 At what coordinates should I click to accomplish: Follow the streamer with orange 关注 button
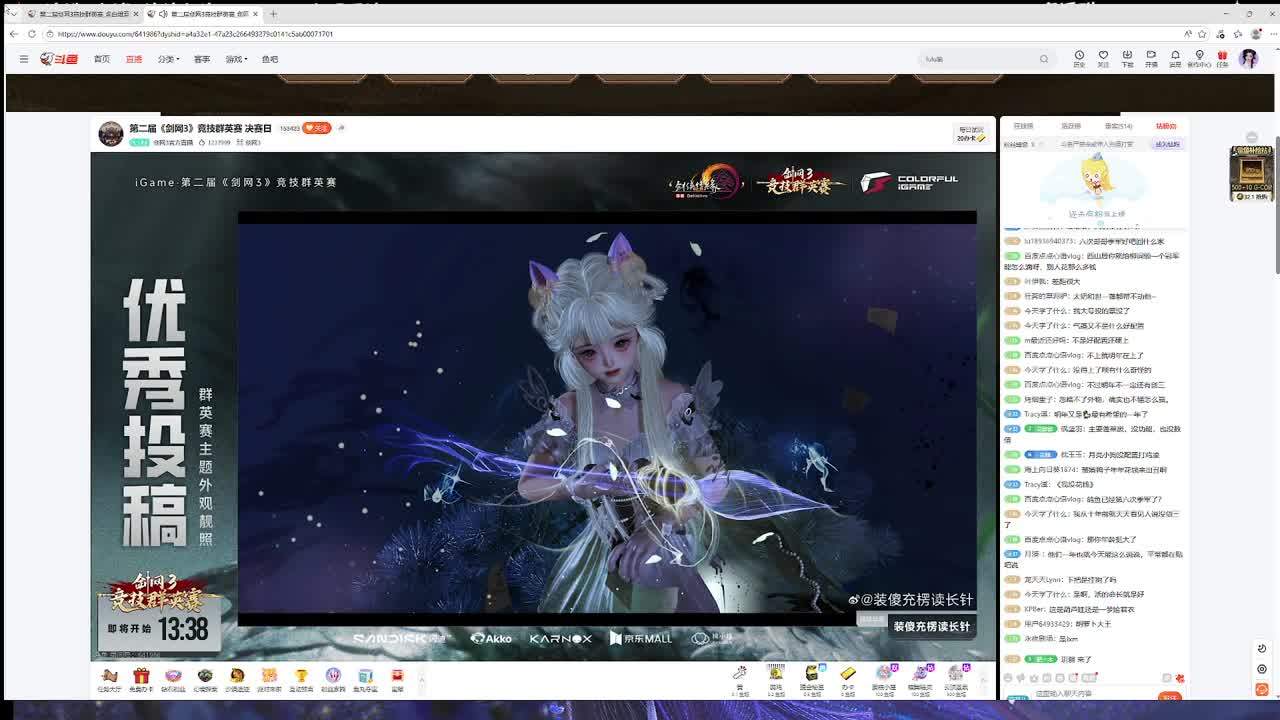click(317, 128)
